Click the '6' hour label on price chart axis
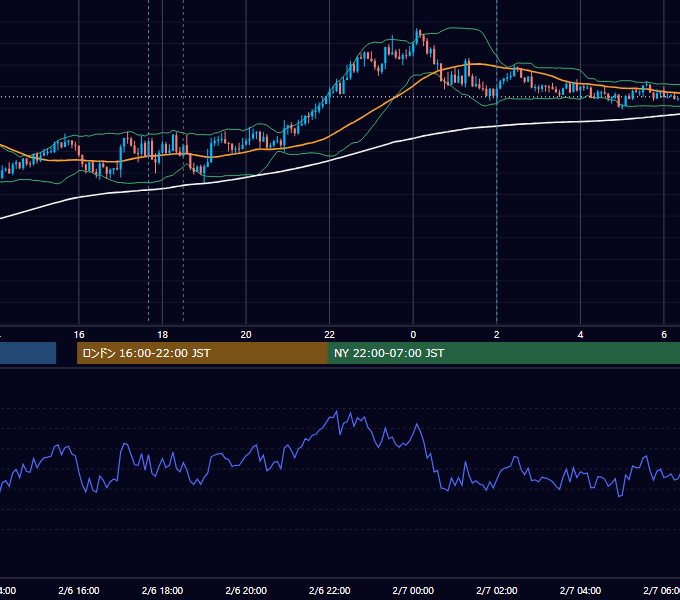The height and width of the screenshot is (600, 680). [664, 335]
